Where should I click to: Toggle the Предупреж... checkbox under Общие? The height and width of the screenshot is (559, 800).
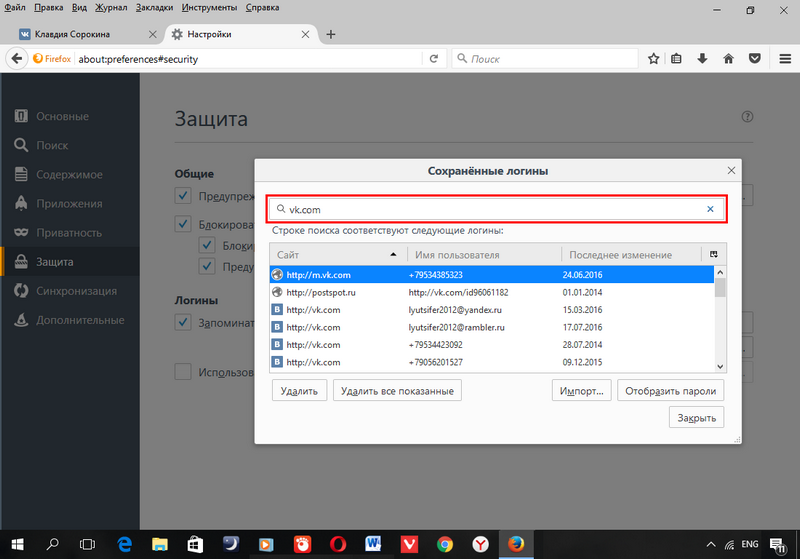pyautogui.click(x=183, y=195)
